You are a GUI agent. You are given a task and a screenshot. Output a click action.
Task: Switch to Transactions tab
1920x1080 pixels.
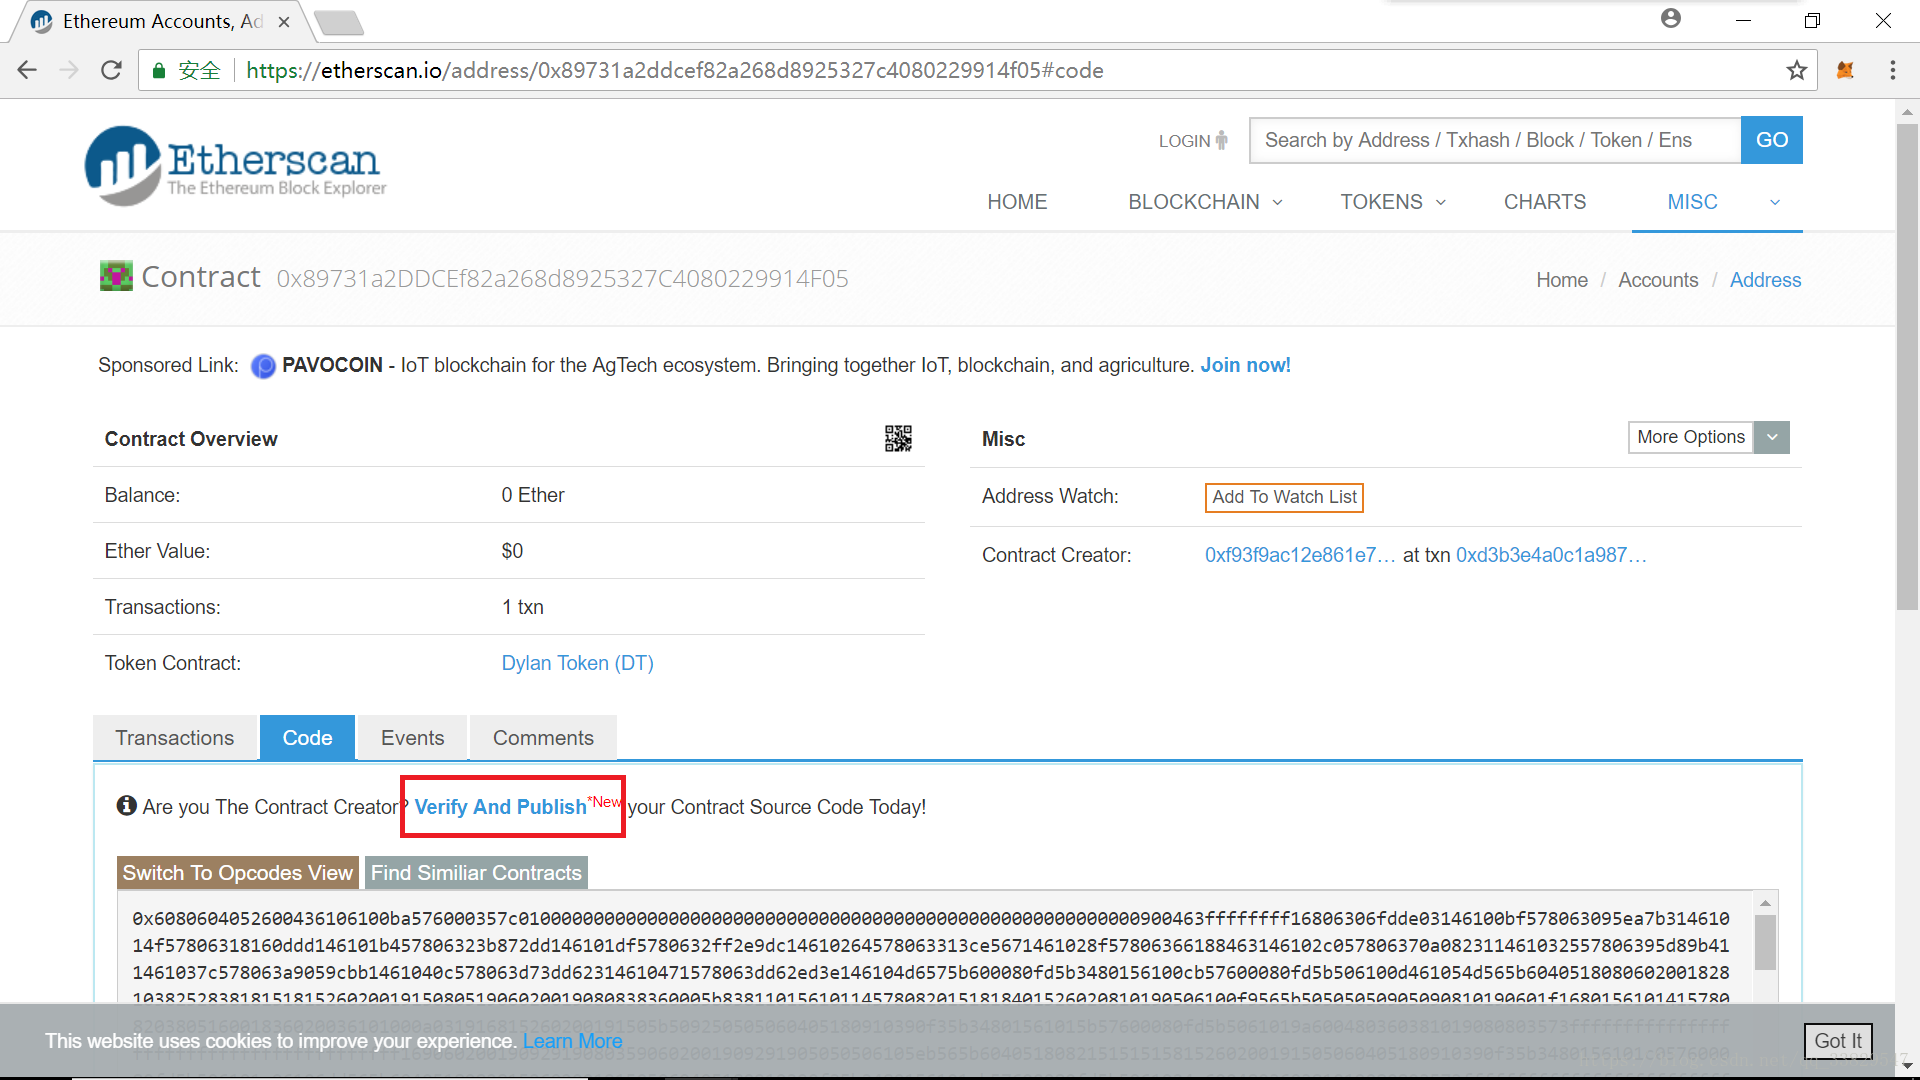174,738
